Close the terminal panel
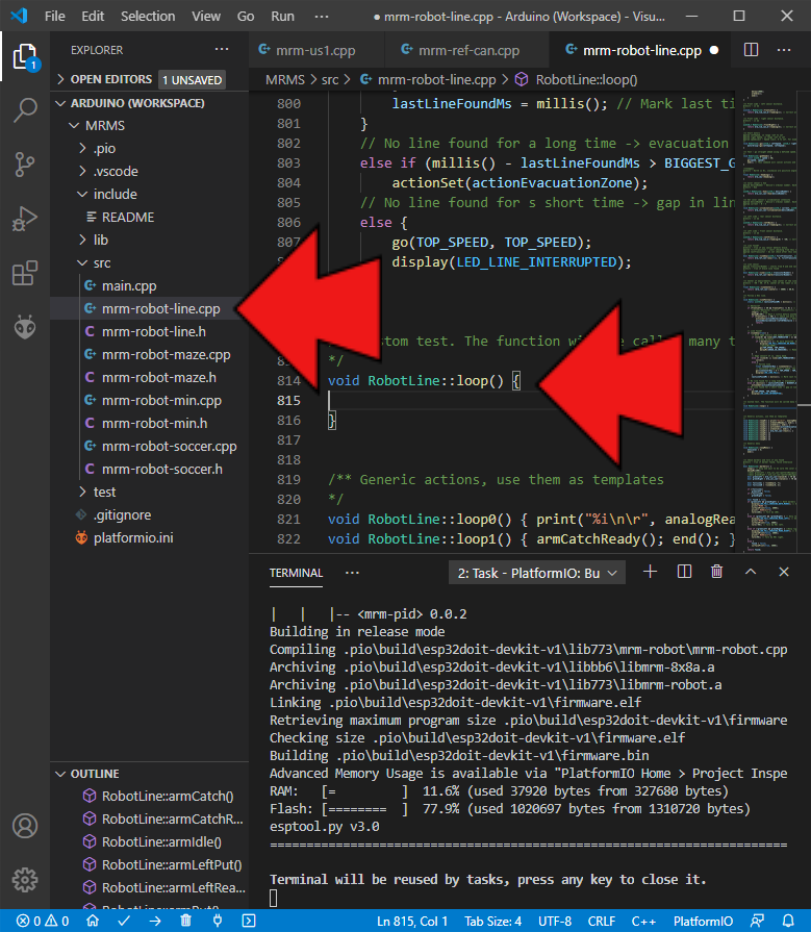811x932 pixels. tap(784, 572)
